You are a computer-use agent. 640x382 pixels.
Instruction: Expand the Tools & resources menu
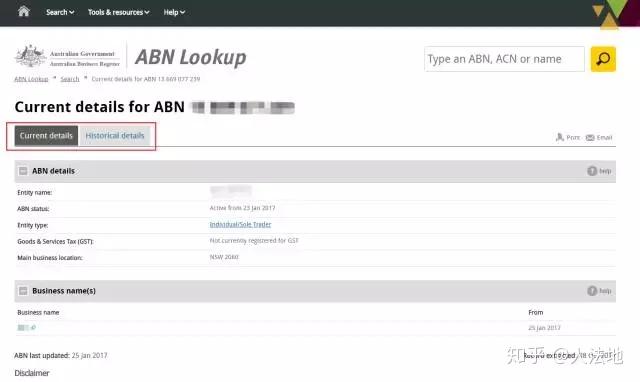click(x=119, y=12)
